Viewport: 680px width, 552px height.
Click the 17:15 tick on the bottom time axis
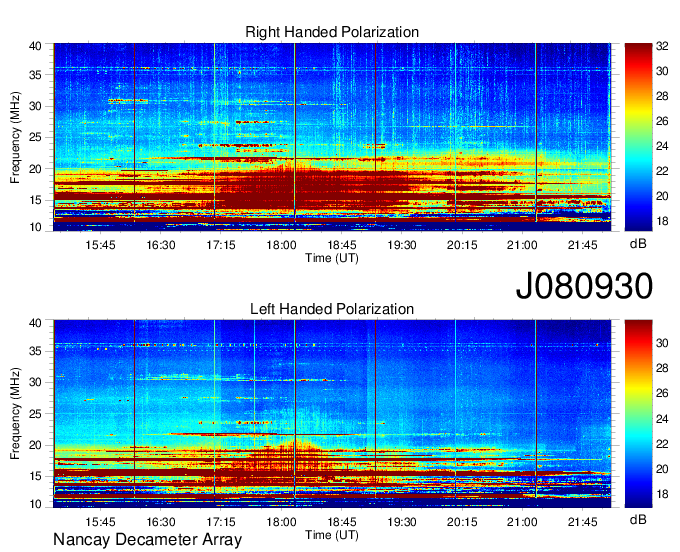tap(221, 522)
